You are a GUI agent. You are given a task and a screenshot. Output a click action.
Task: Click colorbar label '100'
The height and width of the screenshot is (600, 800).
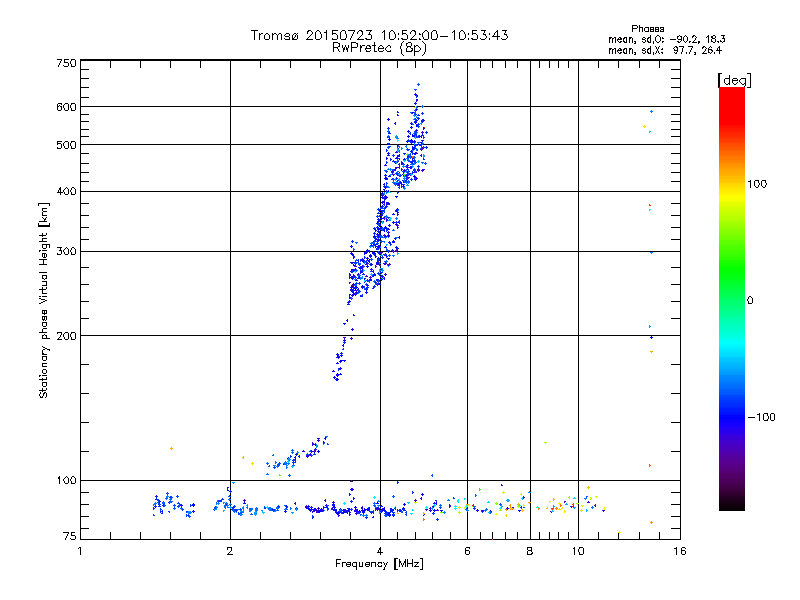click(x=757, y=184)
